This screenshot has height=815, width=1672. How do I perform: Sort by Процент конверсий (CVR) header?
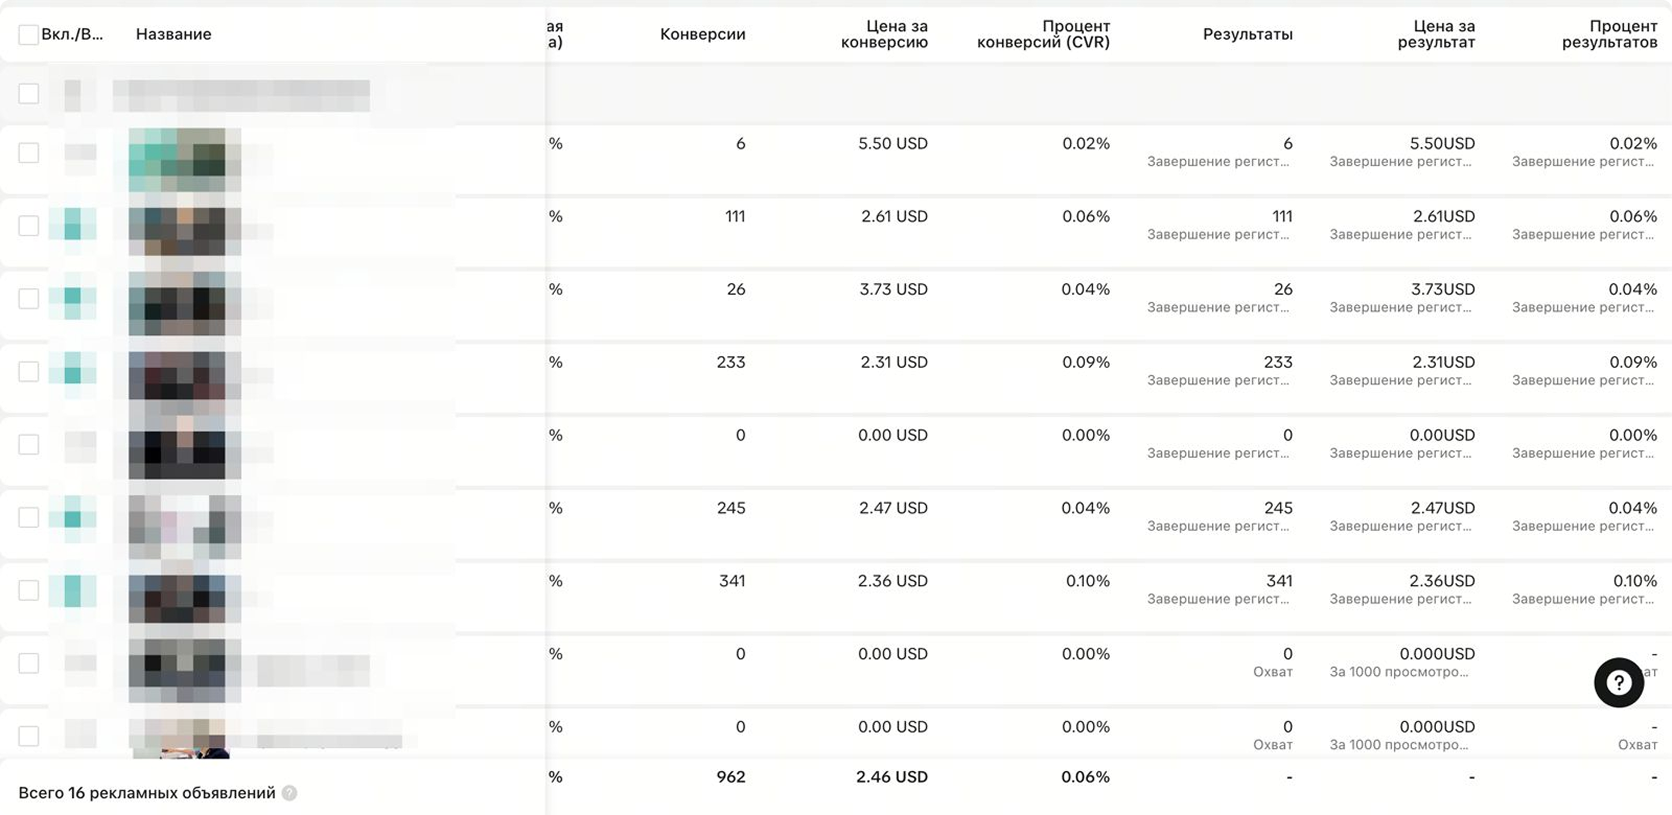pyautogui.click(x=1043, y=35)
